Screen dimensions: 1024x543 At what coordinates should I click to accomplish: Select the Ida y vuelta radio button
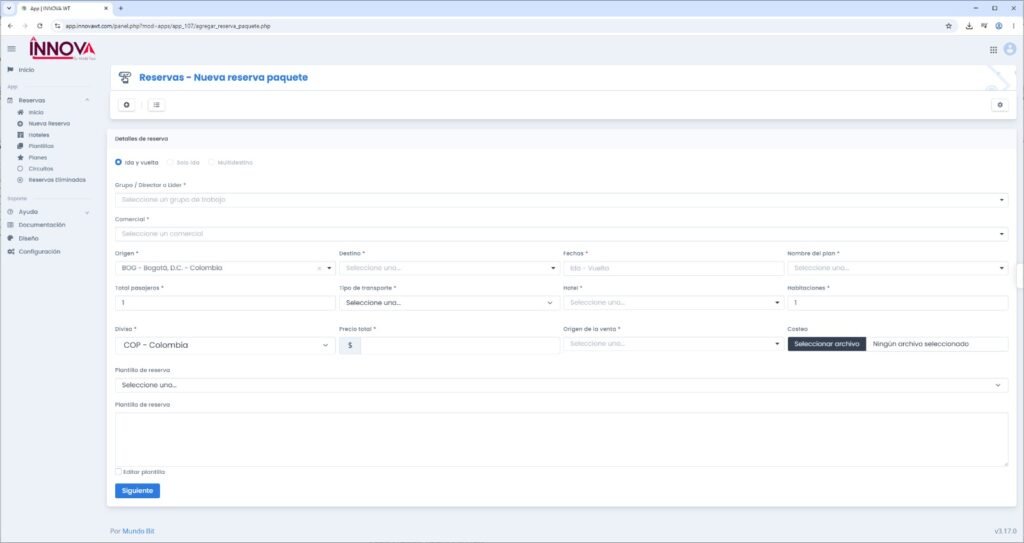click(x=118, y=162)
